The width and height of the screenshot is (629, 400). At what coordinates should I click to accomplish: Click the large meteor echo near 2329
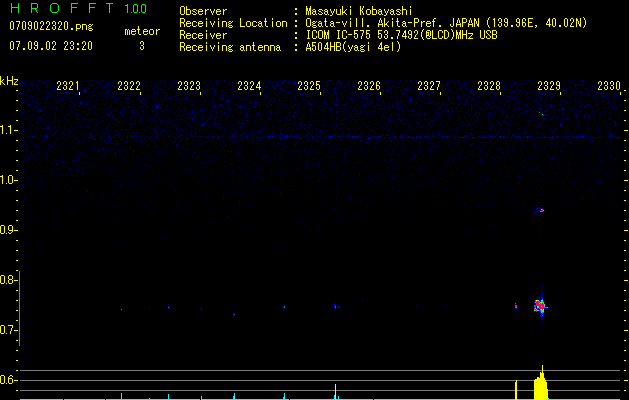(540, 306)
